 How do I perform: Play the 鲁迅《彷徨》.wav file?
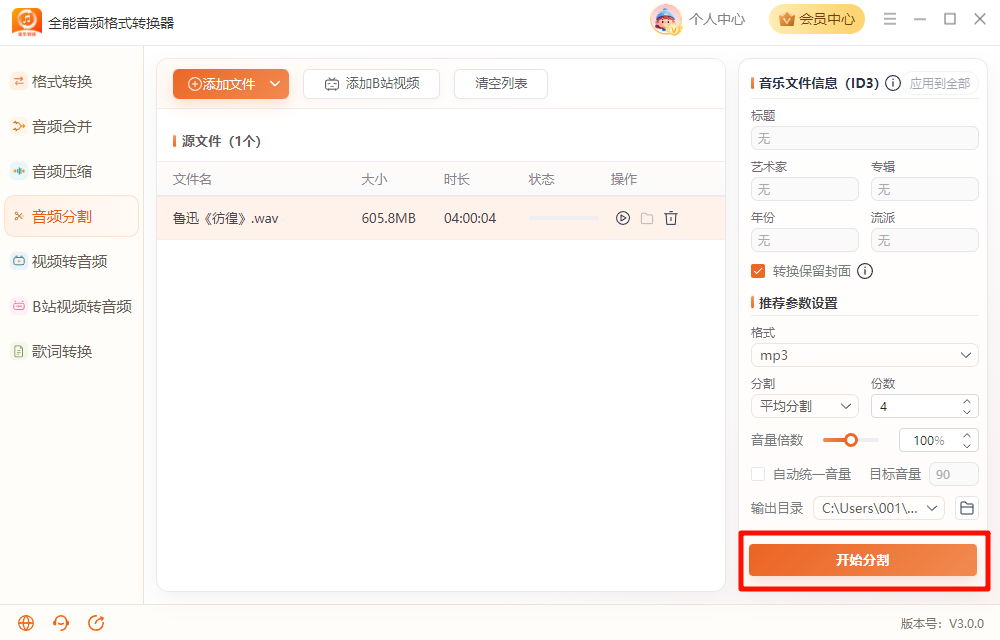(x=622, y=218)
